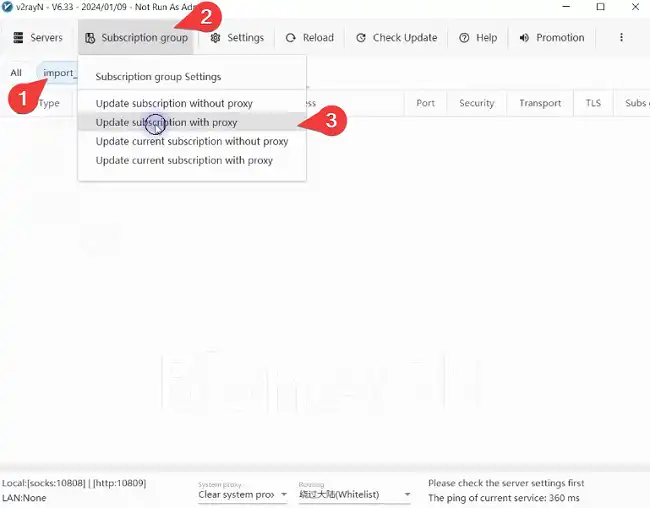Click the Routing dropdown arrow
Screen dimensions: 650x508
click(x=407, y=495)
